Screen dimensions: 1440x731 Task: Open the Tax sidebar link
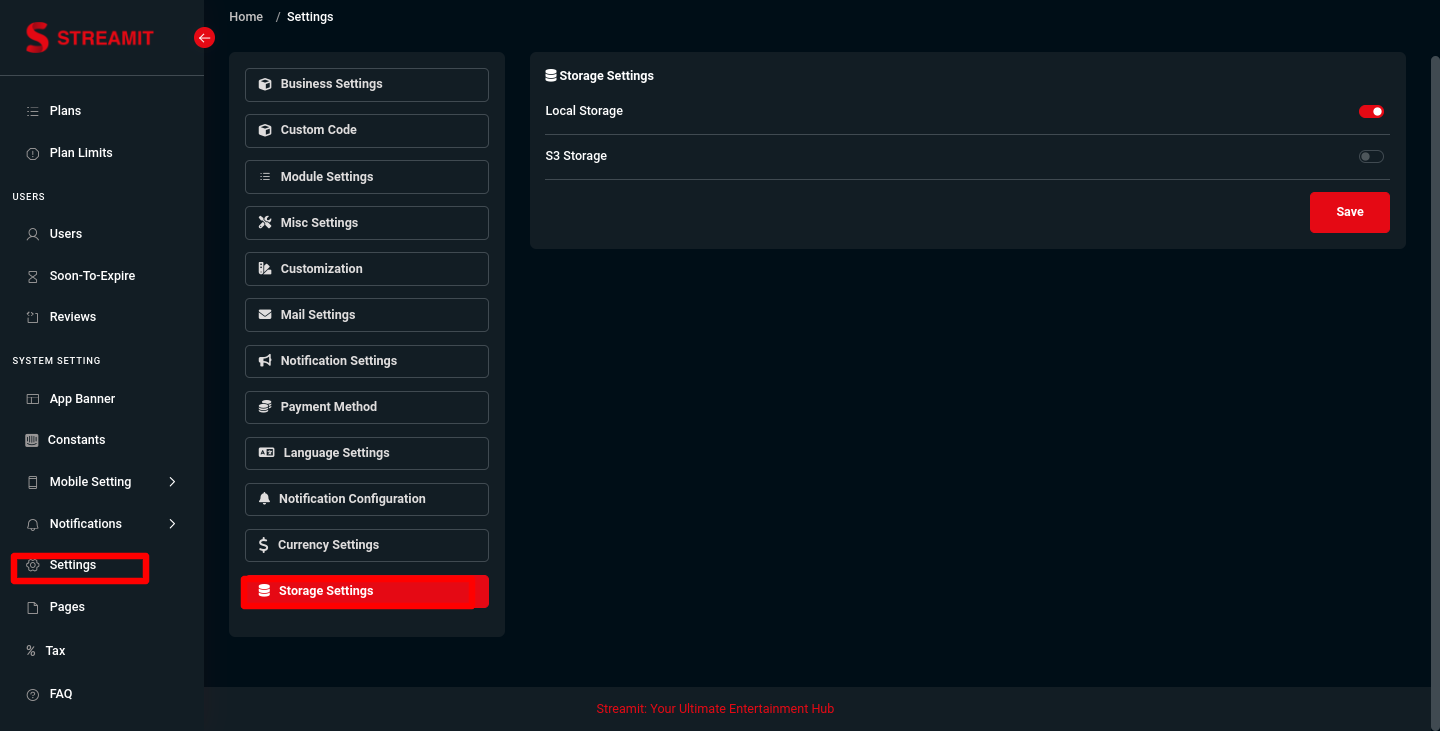(55, 651)
